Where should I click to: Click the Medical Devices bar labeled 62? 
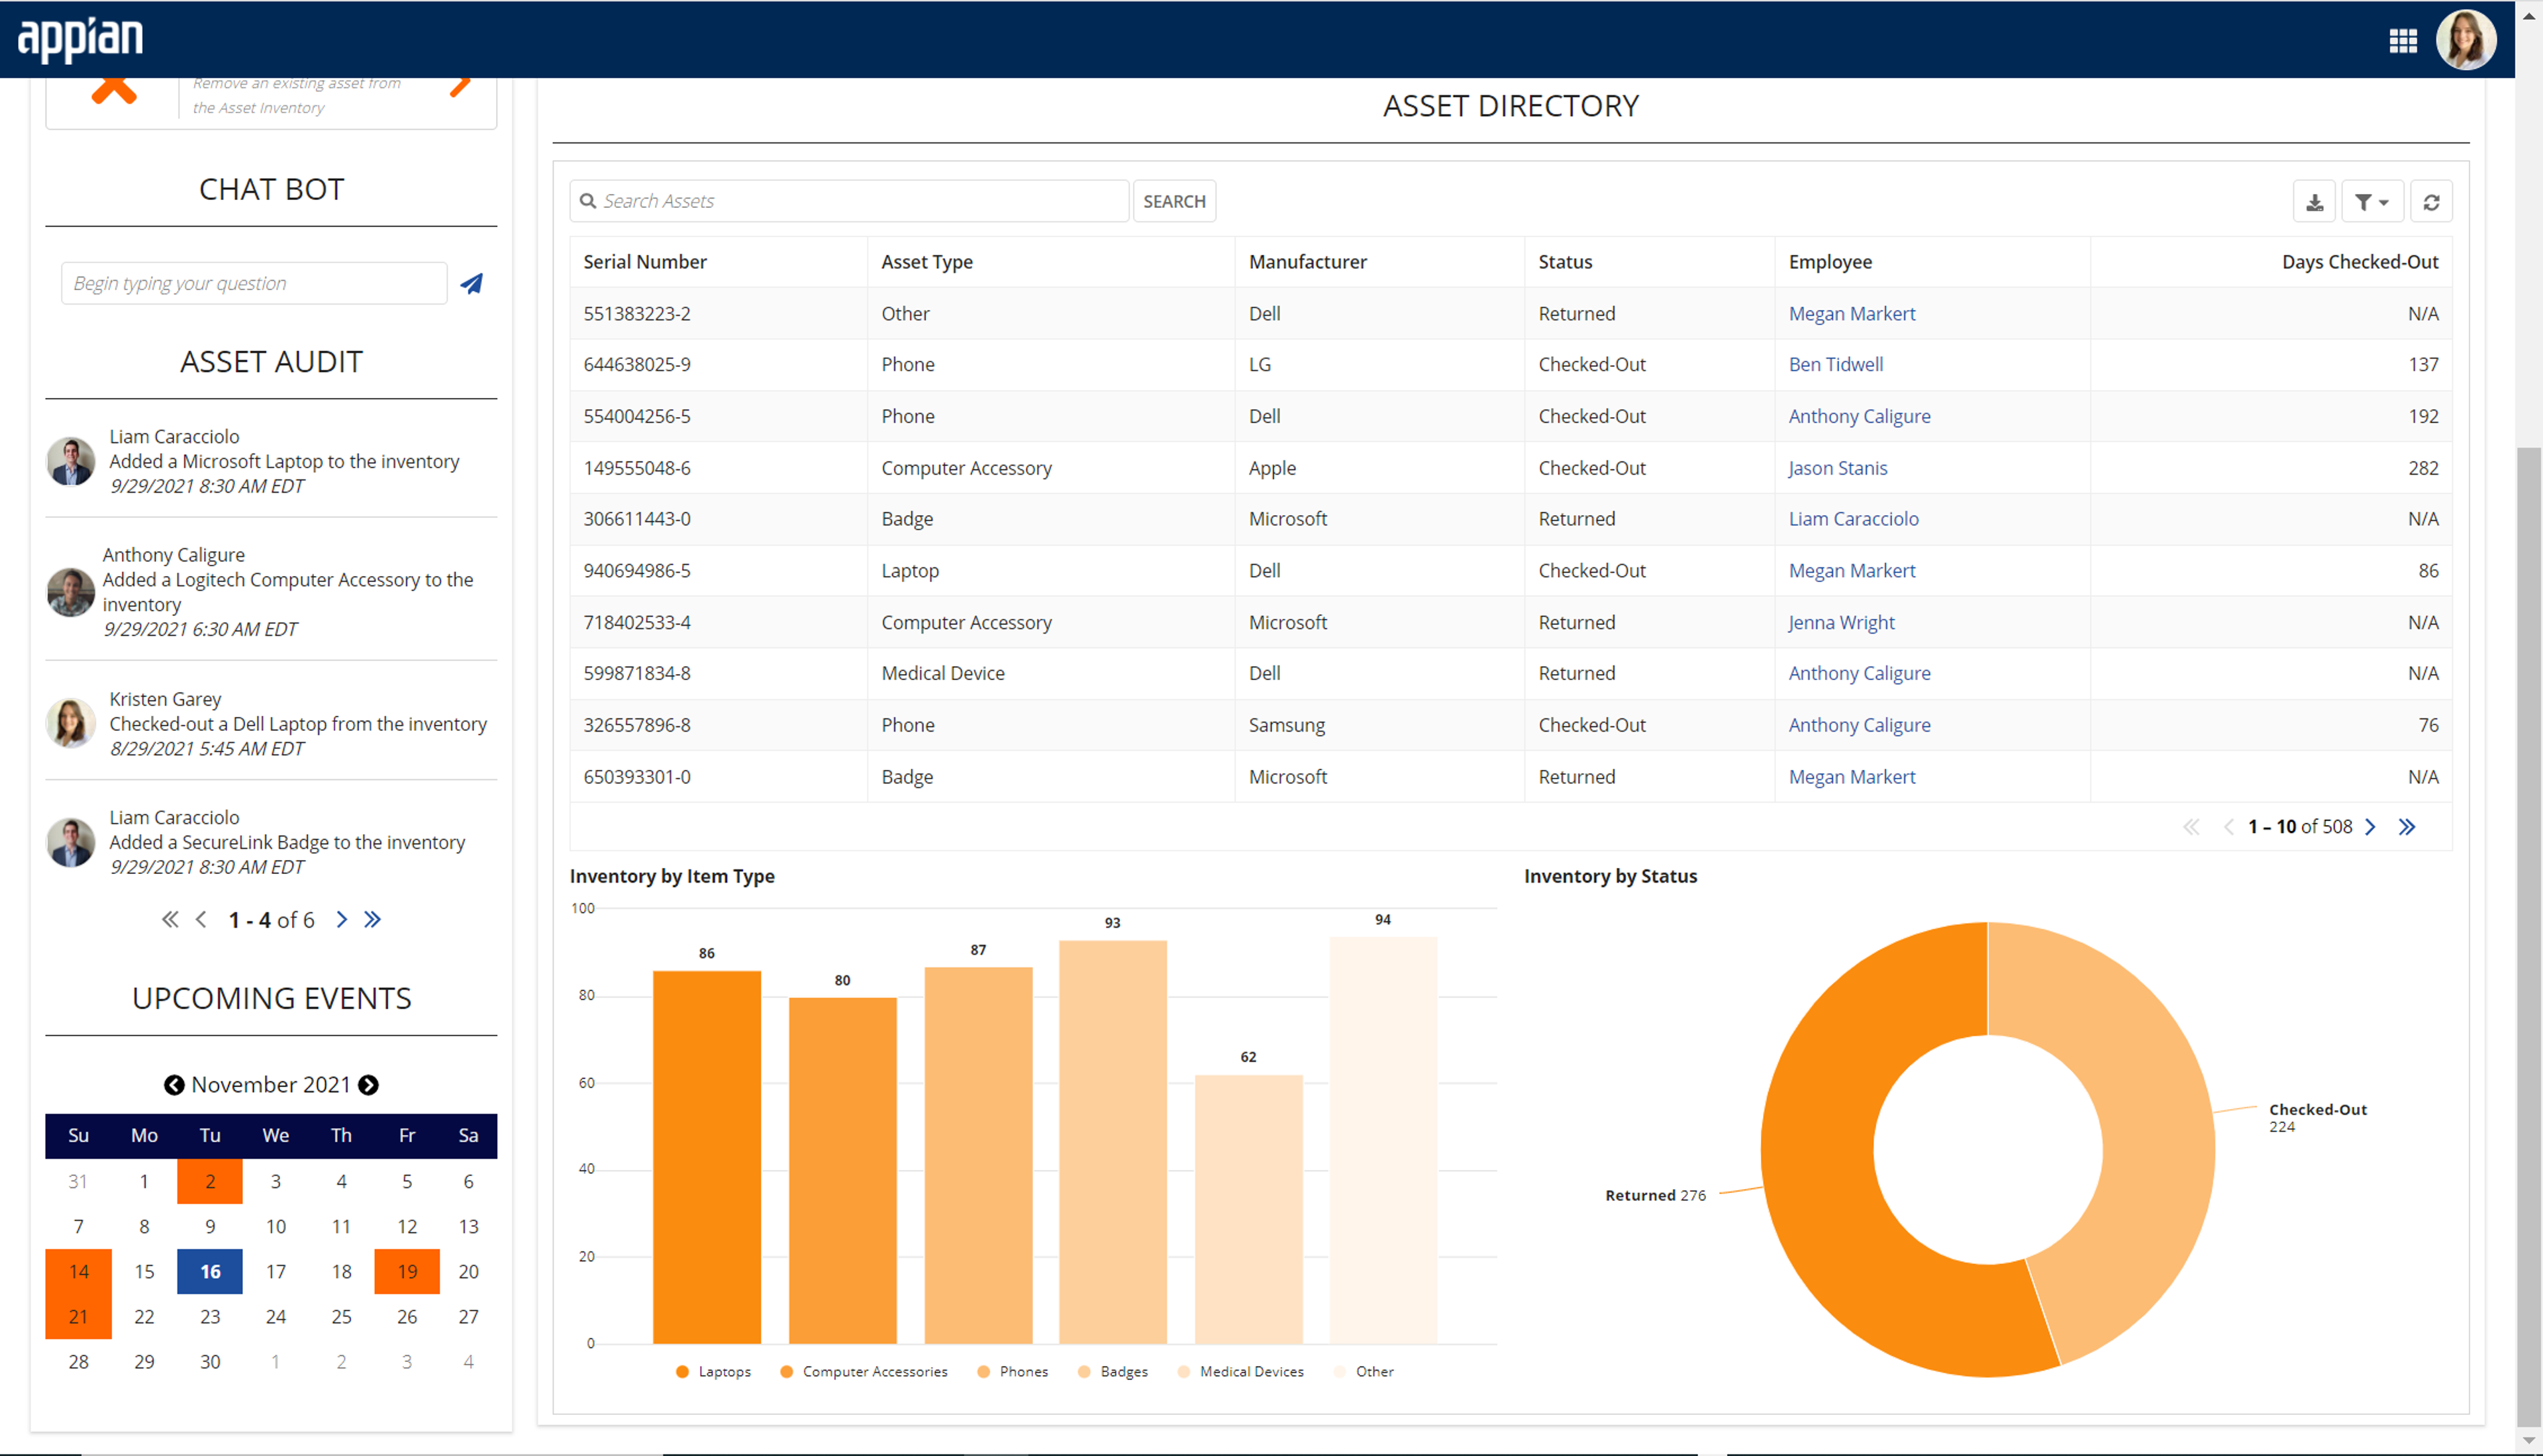pyautogui.click(x=1249, y=1210)
